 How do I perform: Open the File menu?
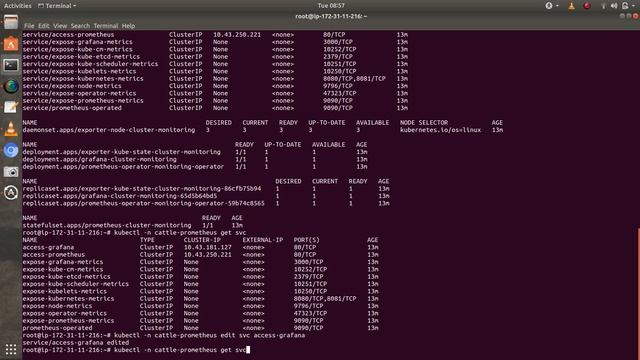click(x=29, y=26)
